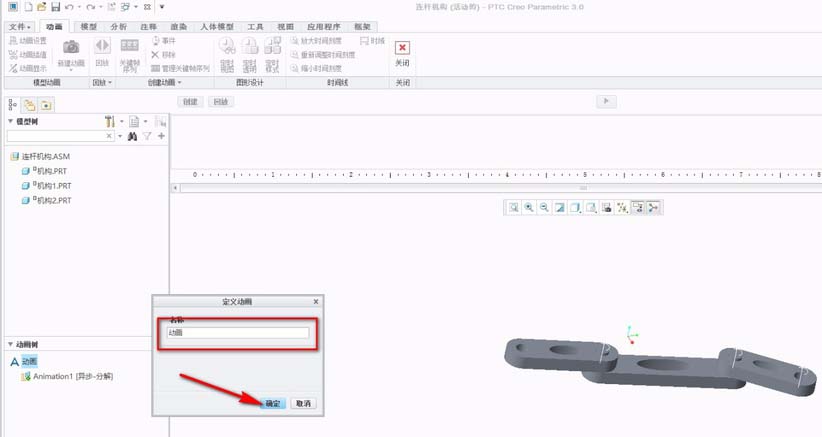Screen dimensions: 822x437
Task: Select 连杆机构.ASM in the model tree
Action: (40, 156)
